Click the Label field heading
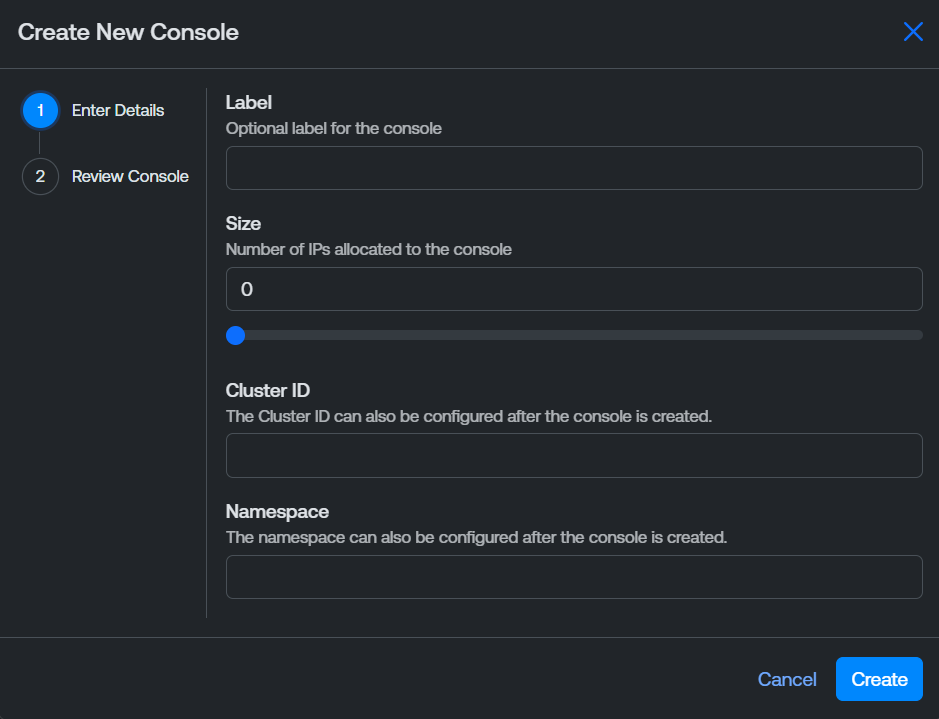939x719 pixels. (249, 102)
